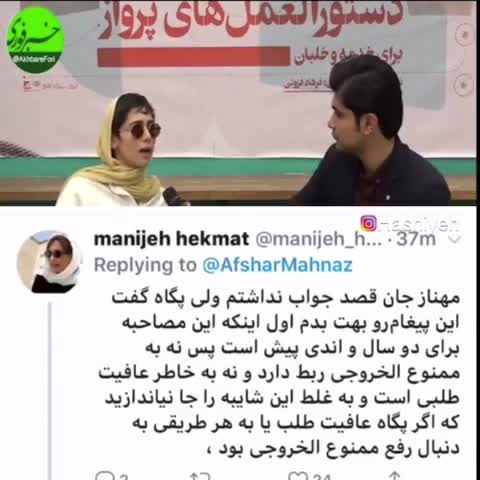This screenshot has width=480, height=480.
Task: Open the @AfsharMahnaz mention link
Action: 277,265
